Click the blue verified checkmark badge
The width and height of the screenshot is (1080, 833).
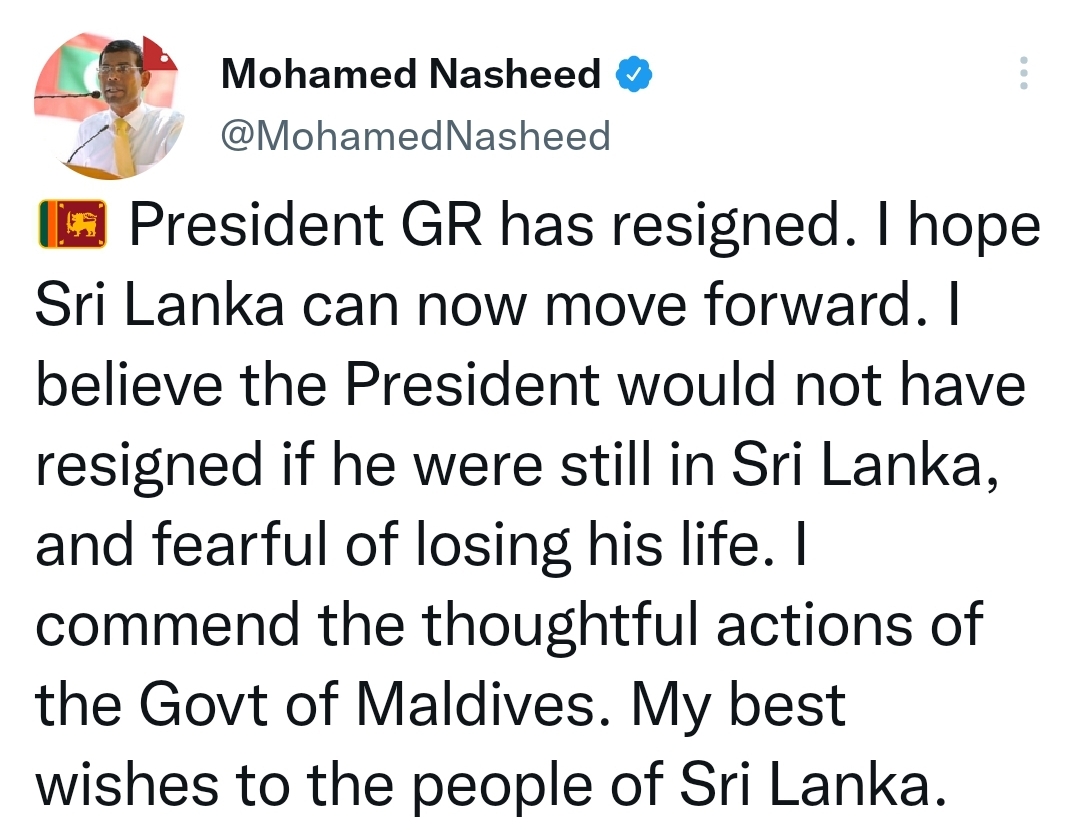tap(634, 74)
